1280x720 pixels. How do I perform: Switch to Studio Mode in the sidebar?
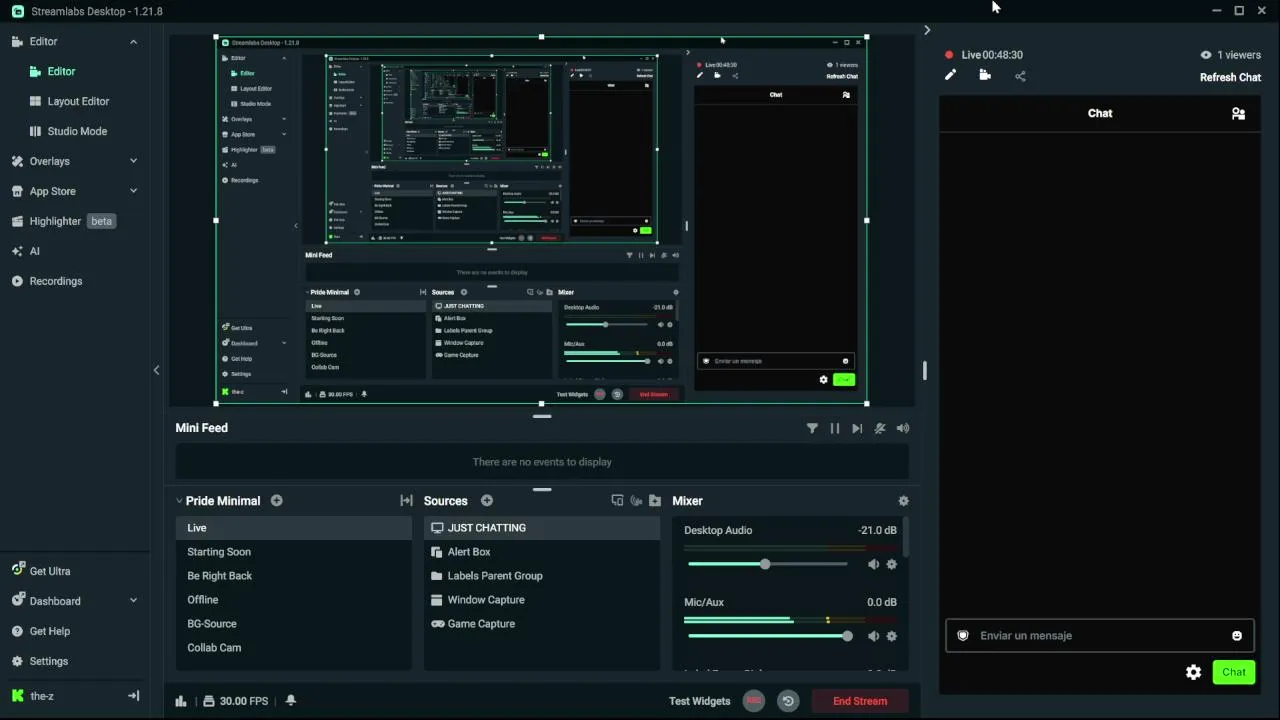(x=75, y=132)
